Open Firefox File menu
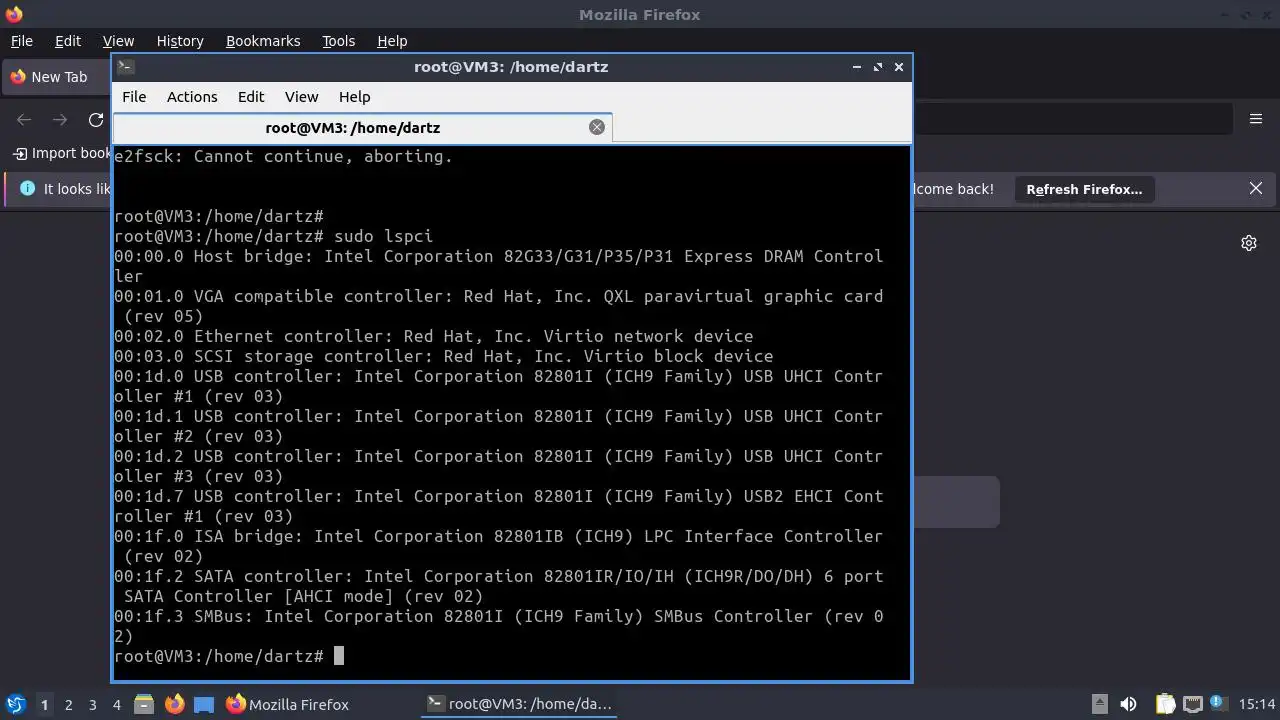Viewport: 1280px width, 720px height. click(21, 41)
